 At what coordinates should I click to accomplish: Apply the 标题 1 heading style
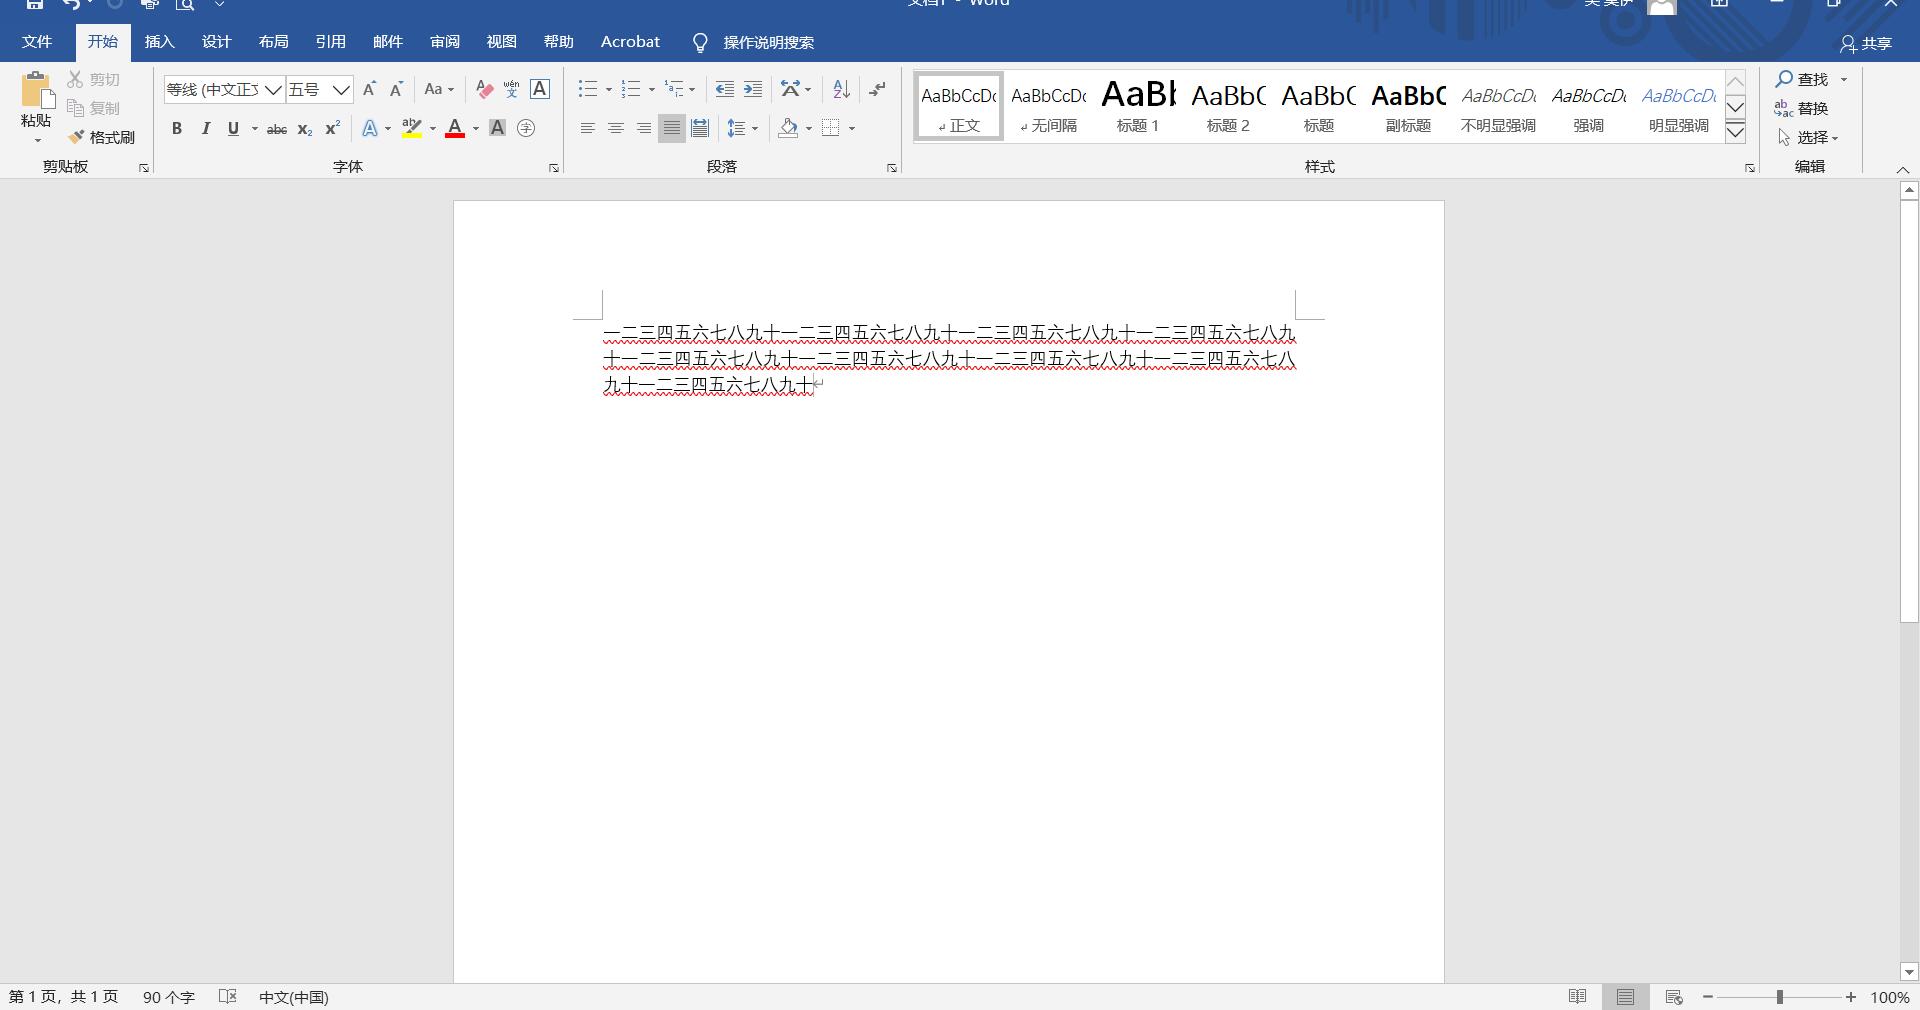pos(1138,106)
